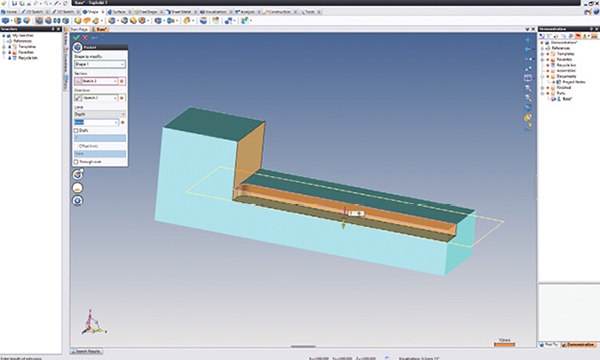Viewport: 600px width, 360px height.
Task: Select Assemblies folder in Demonstration tree
Action: [566, 71]
